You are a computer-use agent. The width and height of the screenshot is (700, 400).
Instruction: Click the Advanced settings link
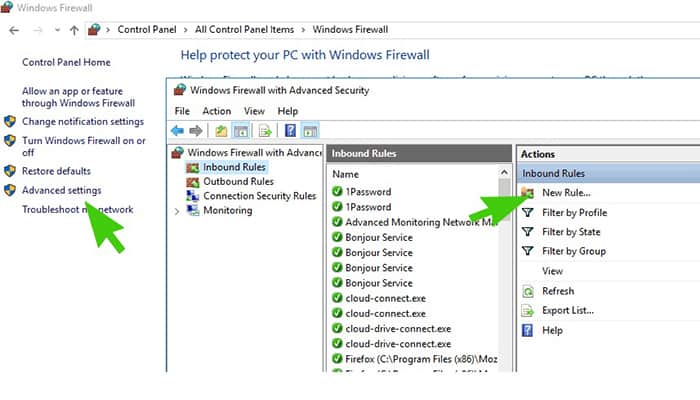[x=61, y=190]
